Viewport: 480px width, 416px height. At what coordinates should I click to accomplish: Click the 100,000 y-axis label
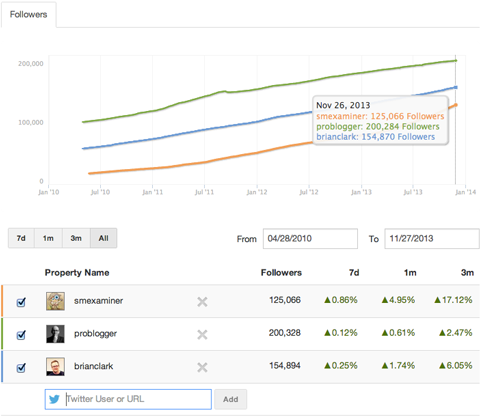tap(31, 123)
